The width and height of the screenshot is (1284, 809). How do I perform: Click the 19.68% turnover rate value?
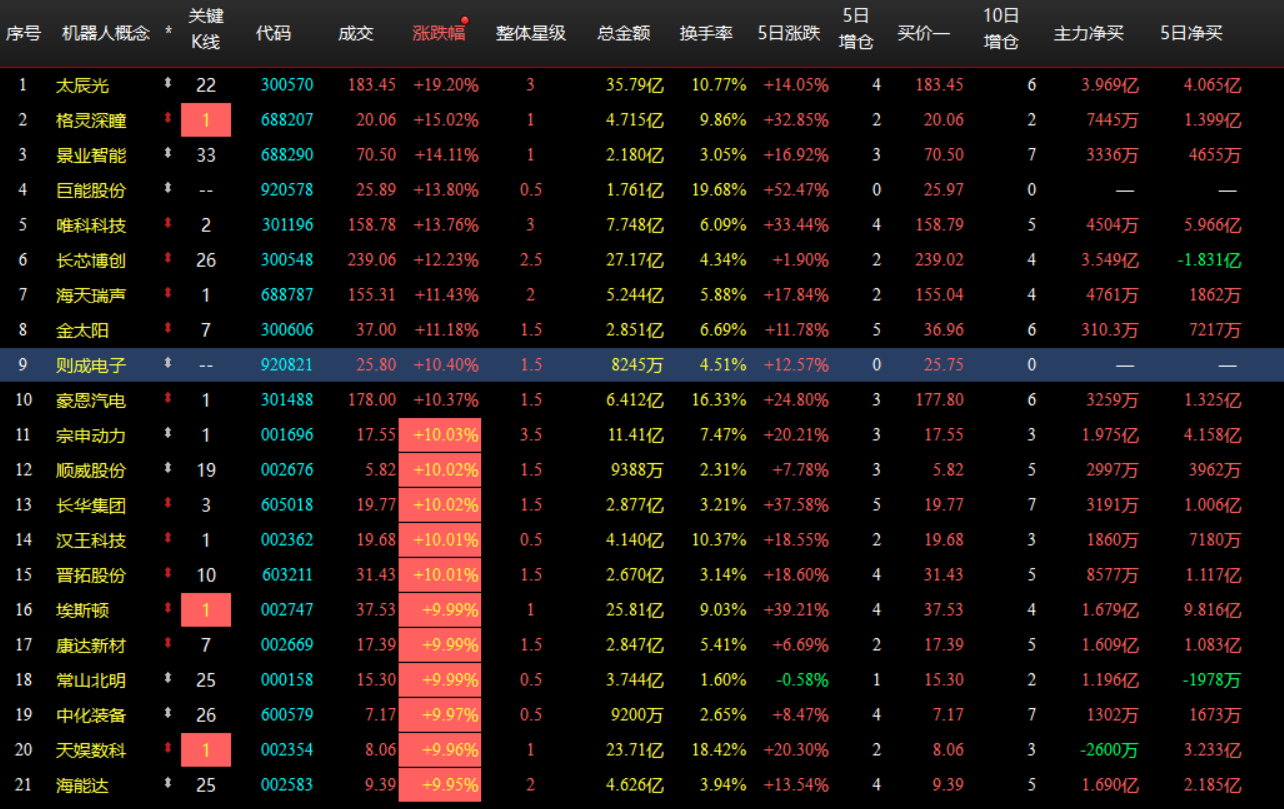[718, 190]
